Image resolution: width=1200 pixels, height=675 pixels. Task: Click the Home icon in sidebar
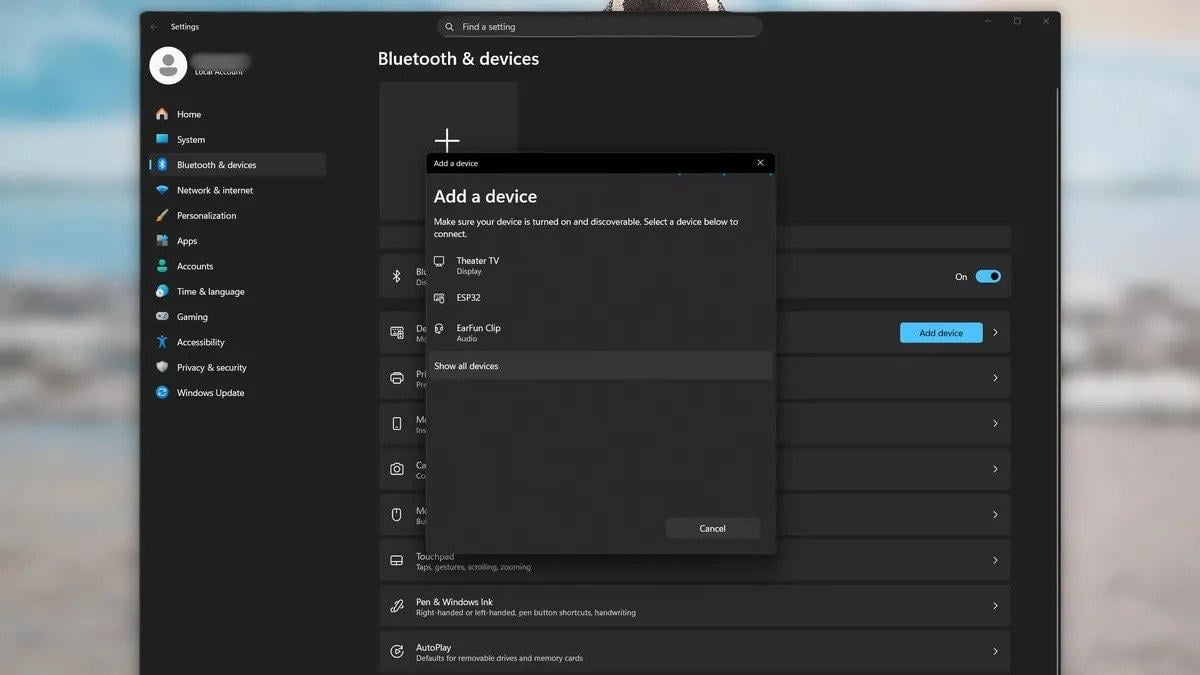pyautogui.click(x=162, y=114)
